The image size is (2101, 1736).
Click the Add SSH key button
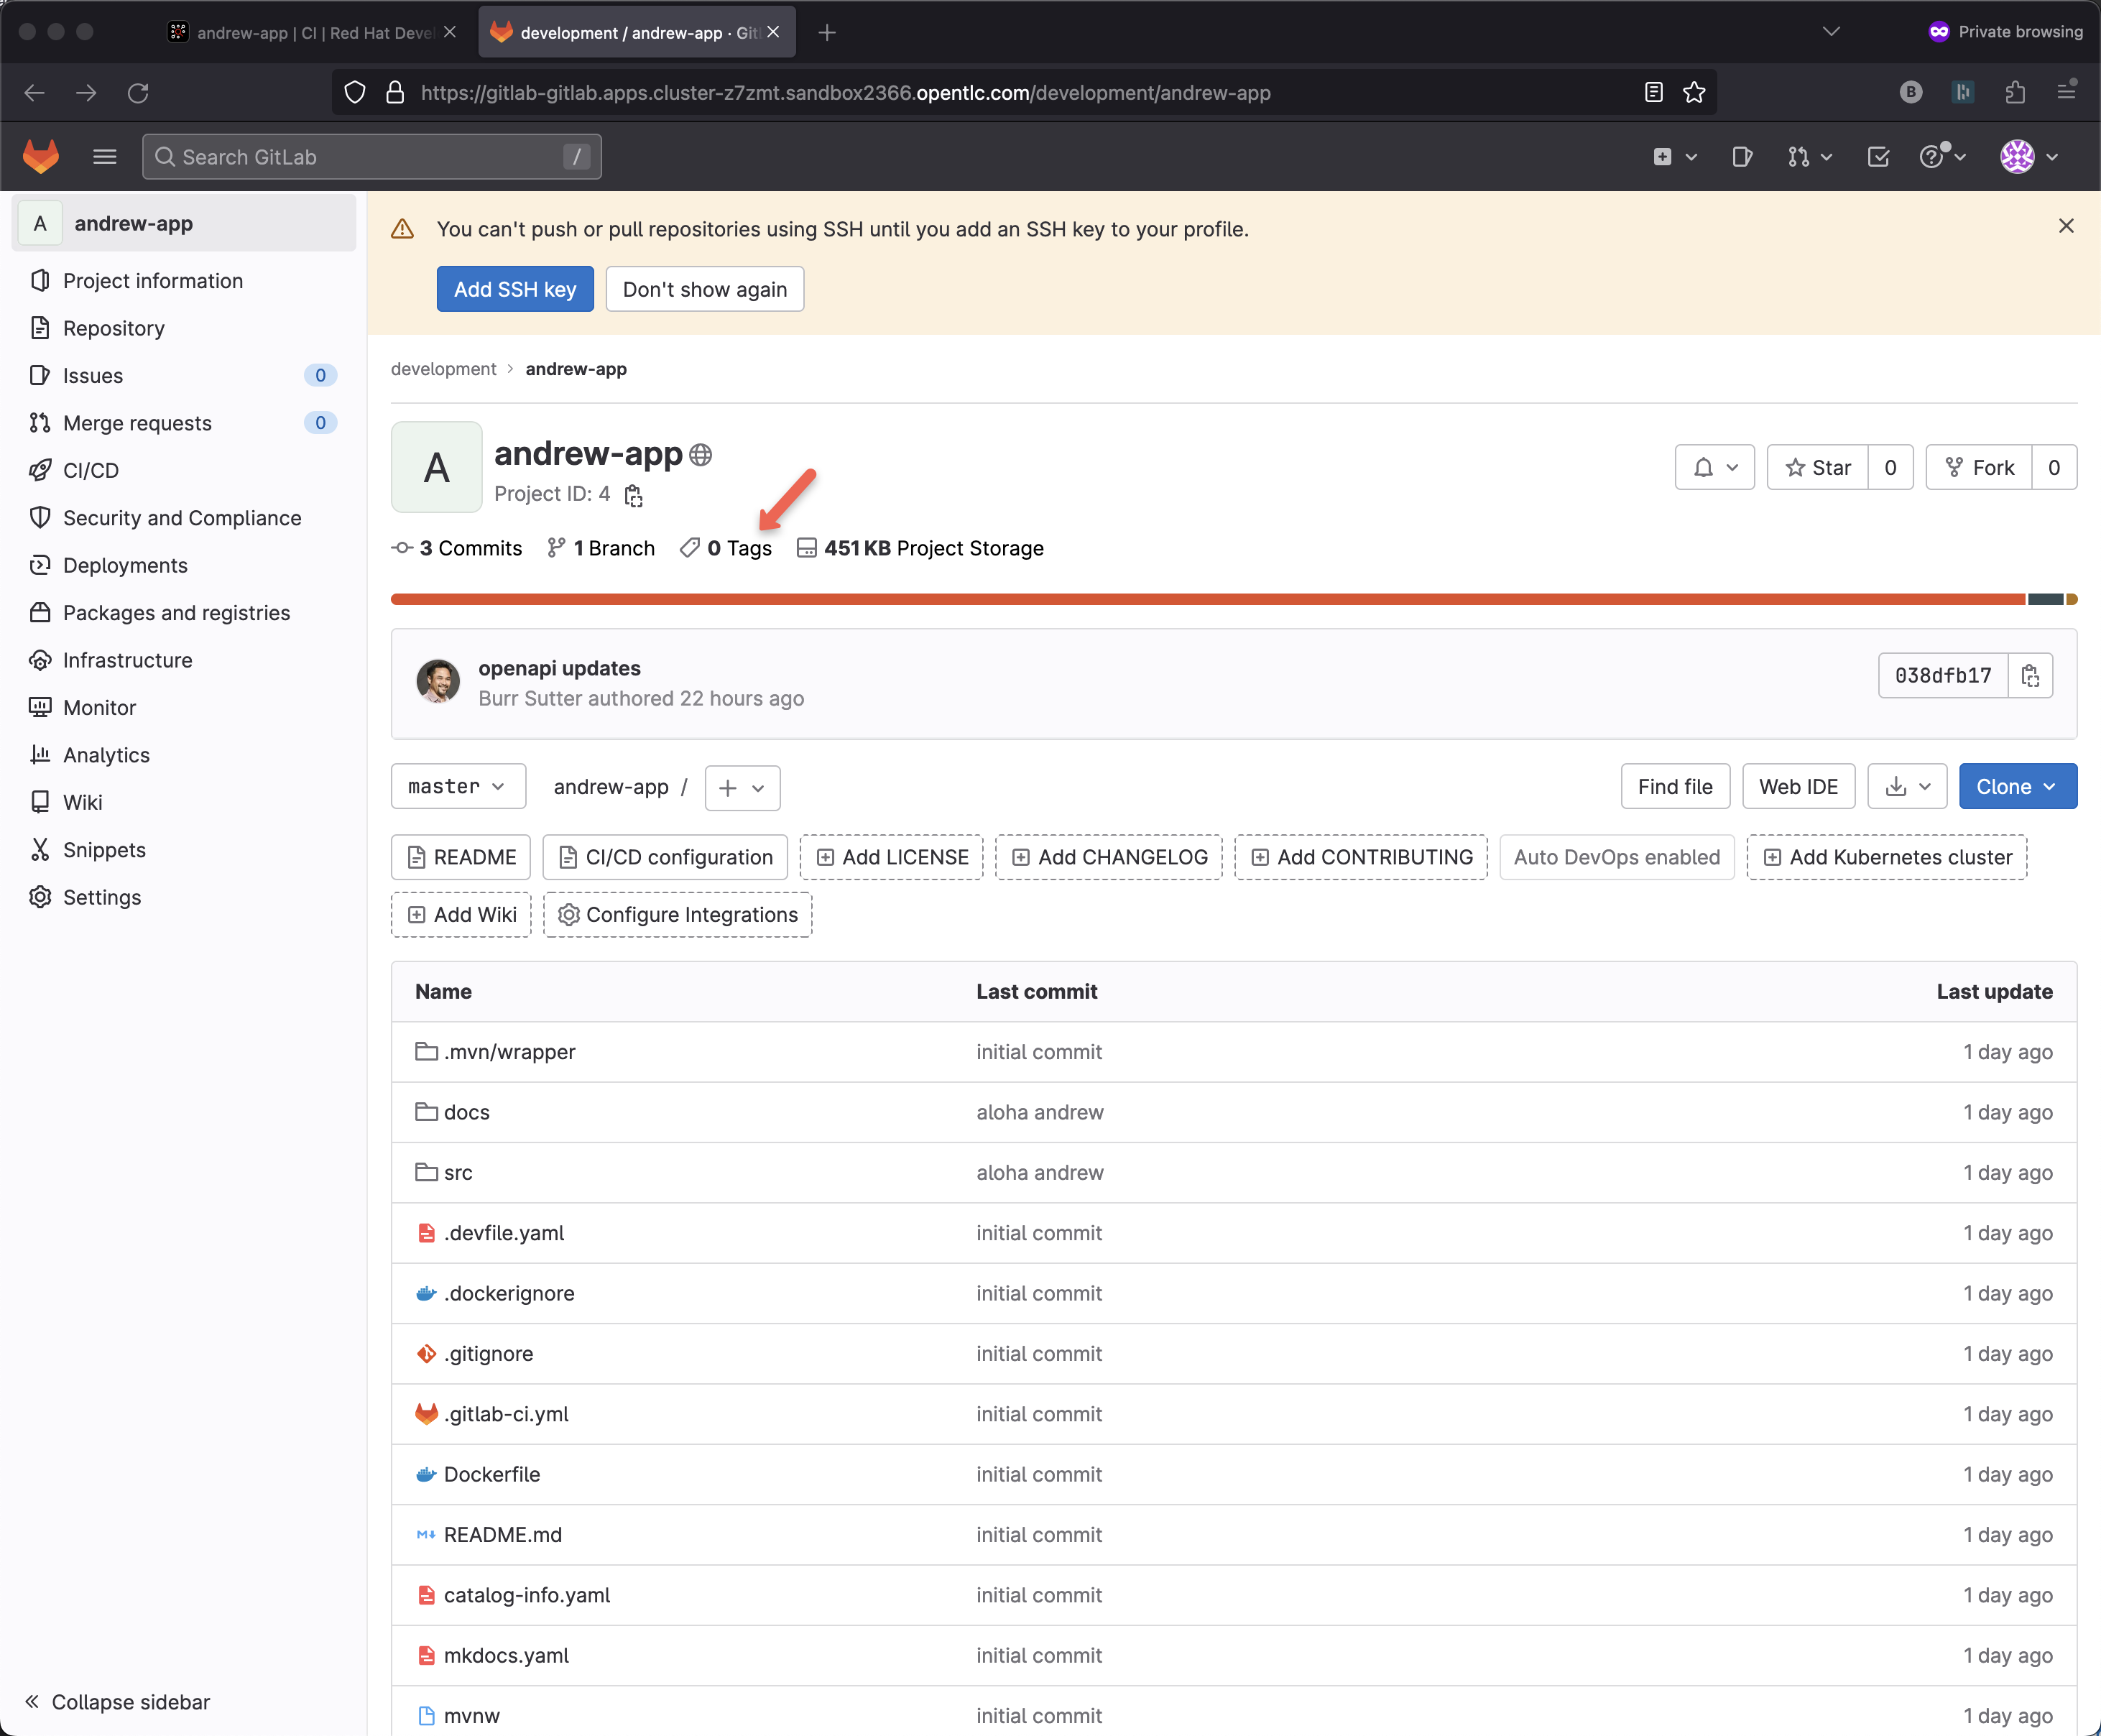515,290
